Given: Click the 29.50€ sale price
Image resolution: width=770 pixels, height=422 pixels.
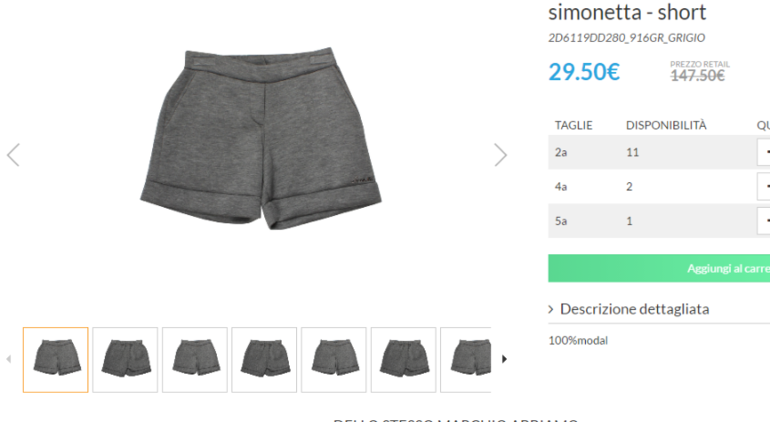Looking at the screenshot, I should coord(584,72).
